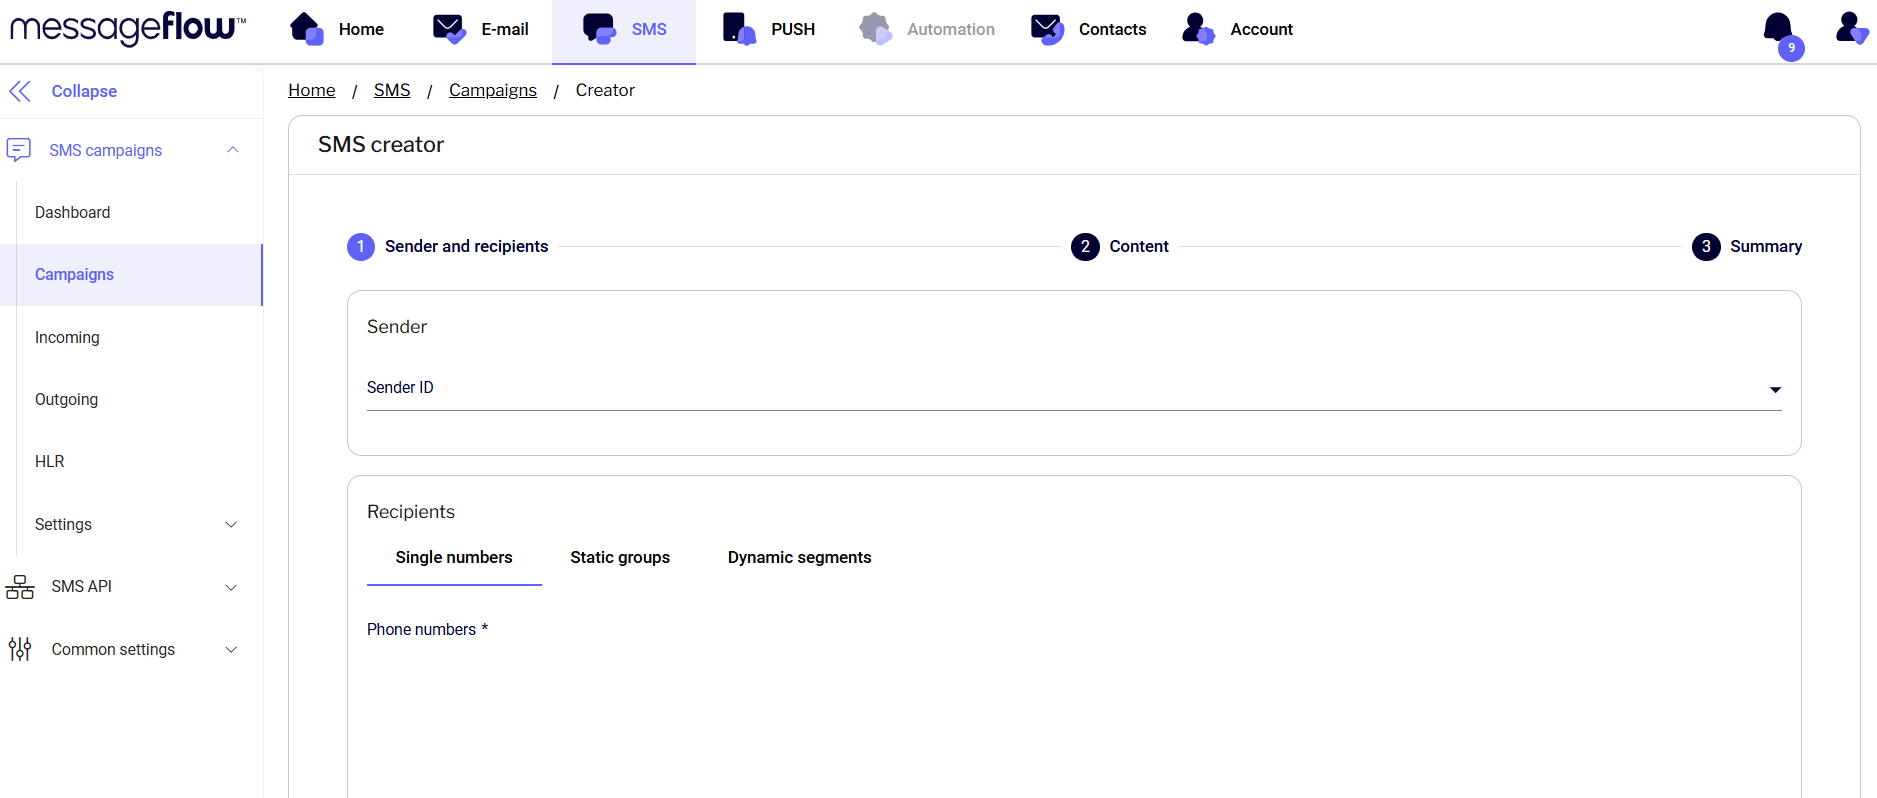Expand the Settings submenu chevron
Image resolution: width=1877 pixels, height=798 pixels.
click(231, 525)
